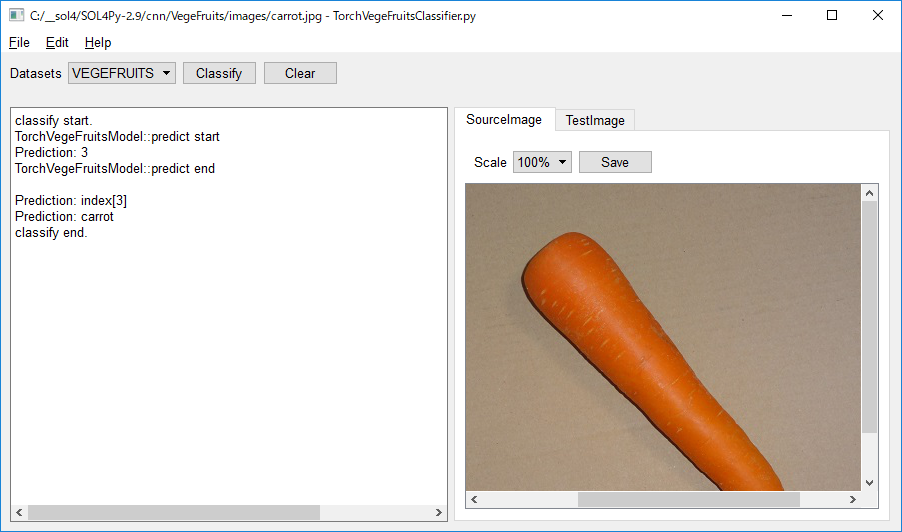This screenshot has height=532, width=902.
Task: Click the Datasets label
Action: pyautogui.click(x=36, y=74)
